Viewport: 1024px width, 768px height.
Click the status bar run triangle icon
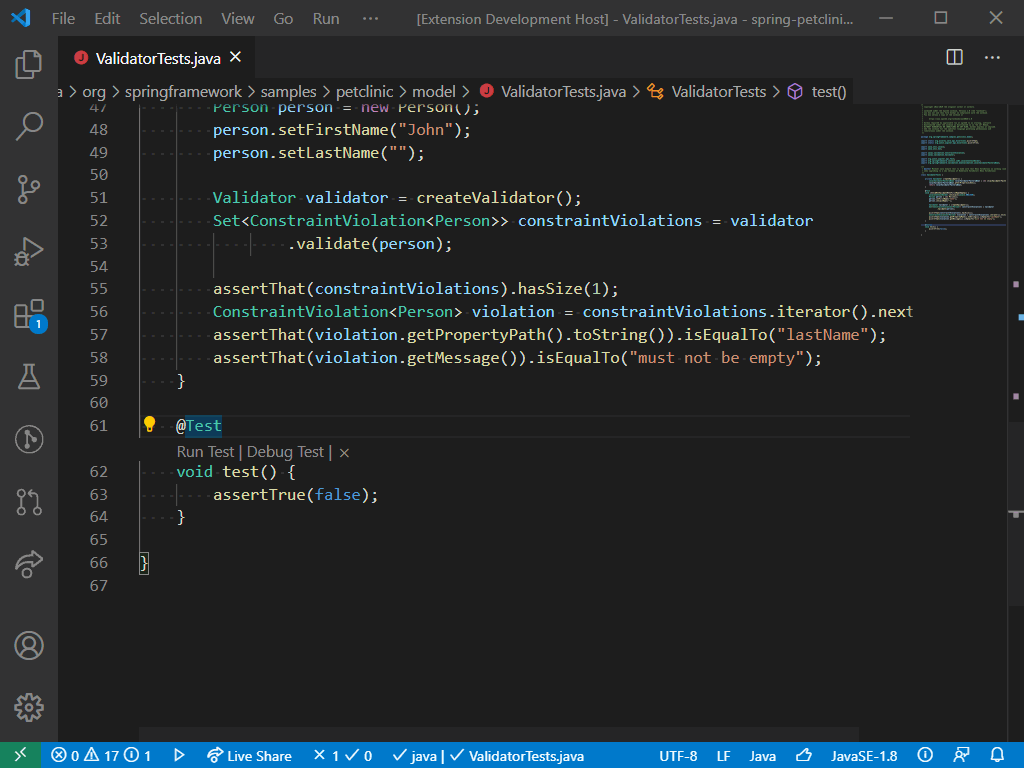pyautogui.click(x=180, y=756)
